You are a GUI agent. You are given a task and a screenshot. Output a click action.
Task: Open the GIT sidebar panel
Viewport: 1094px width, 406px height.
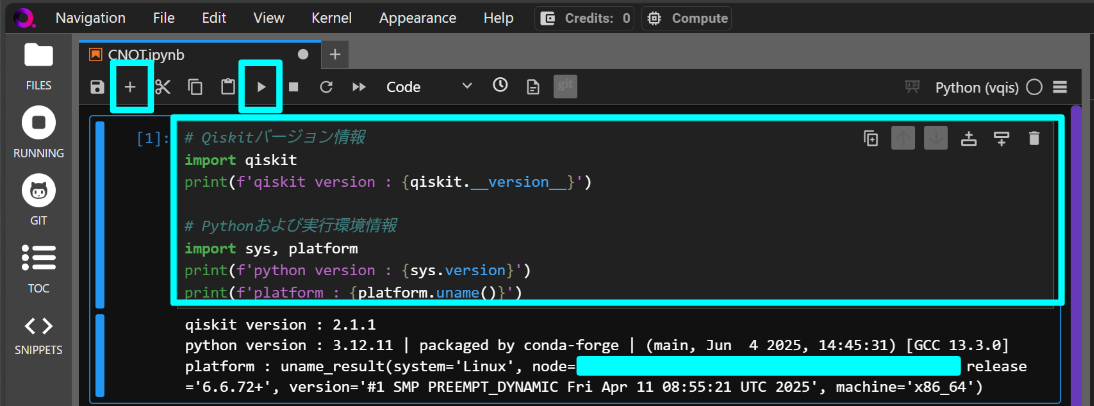point(39,200)
